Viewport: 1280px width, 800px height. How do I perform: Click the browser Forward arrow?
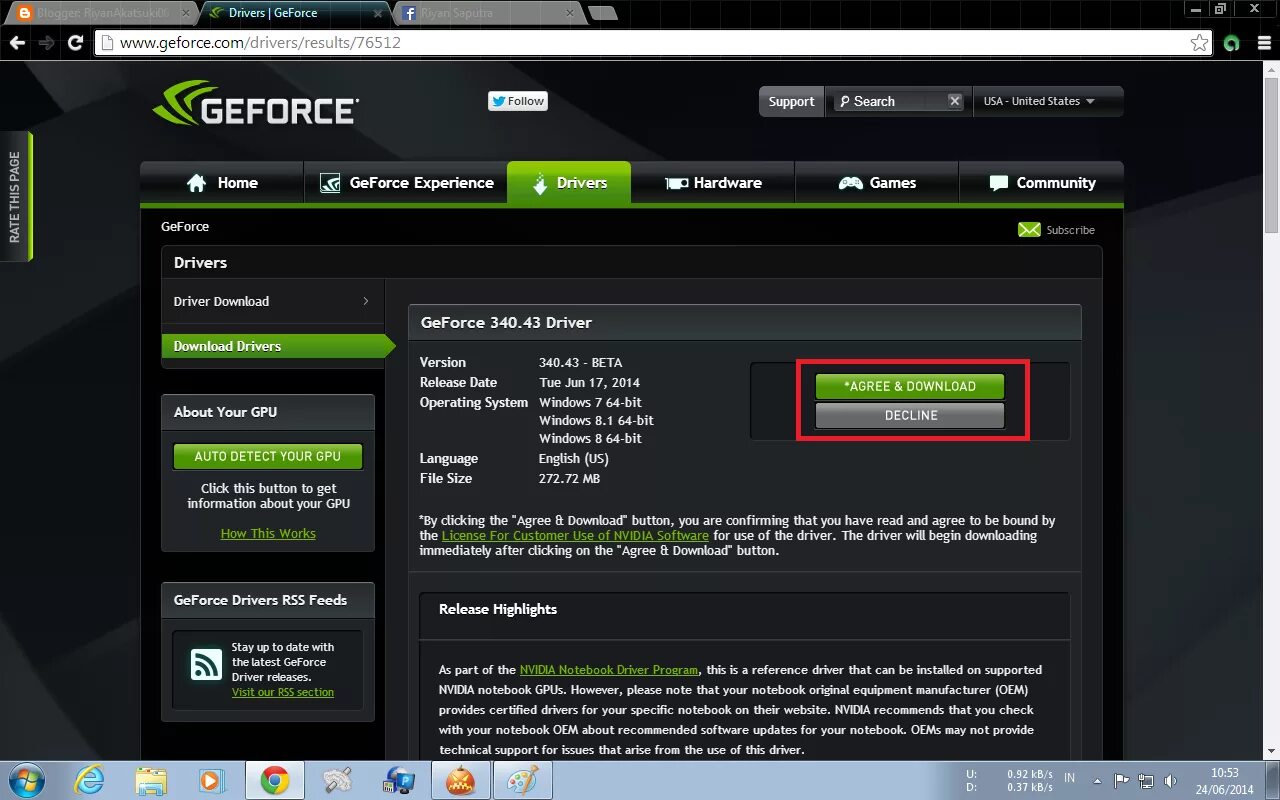coord(46,43)
